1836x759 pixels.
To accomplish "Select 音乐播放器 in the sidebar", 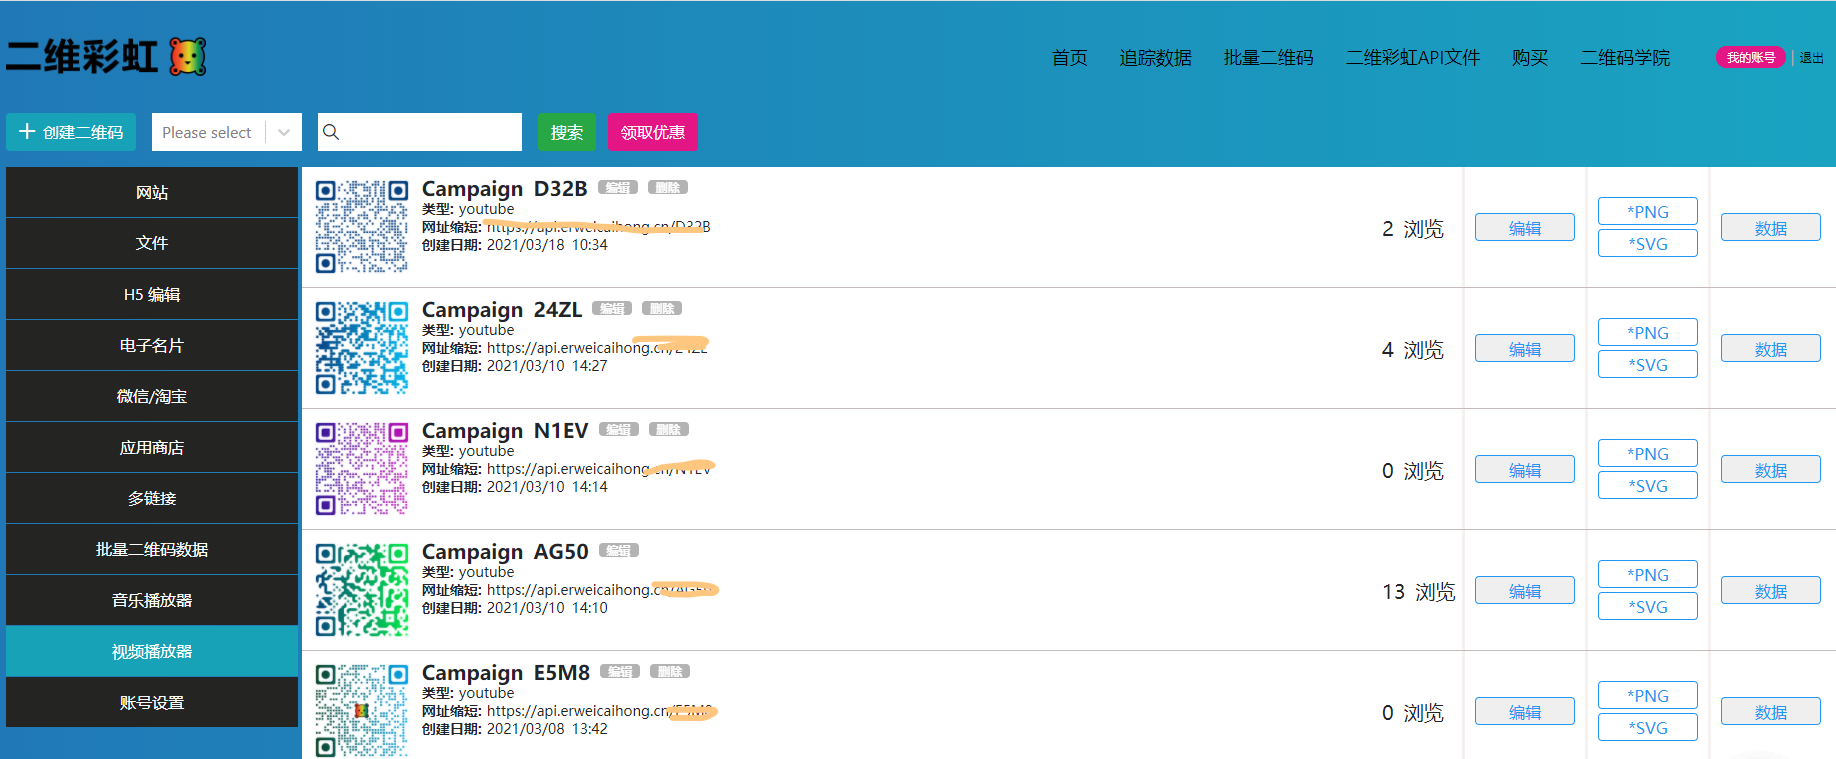I will [x=152, y=600].
